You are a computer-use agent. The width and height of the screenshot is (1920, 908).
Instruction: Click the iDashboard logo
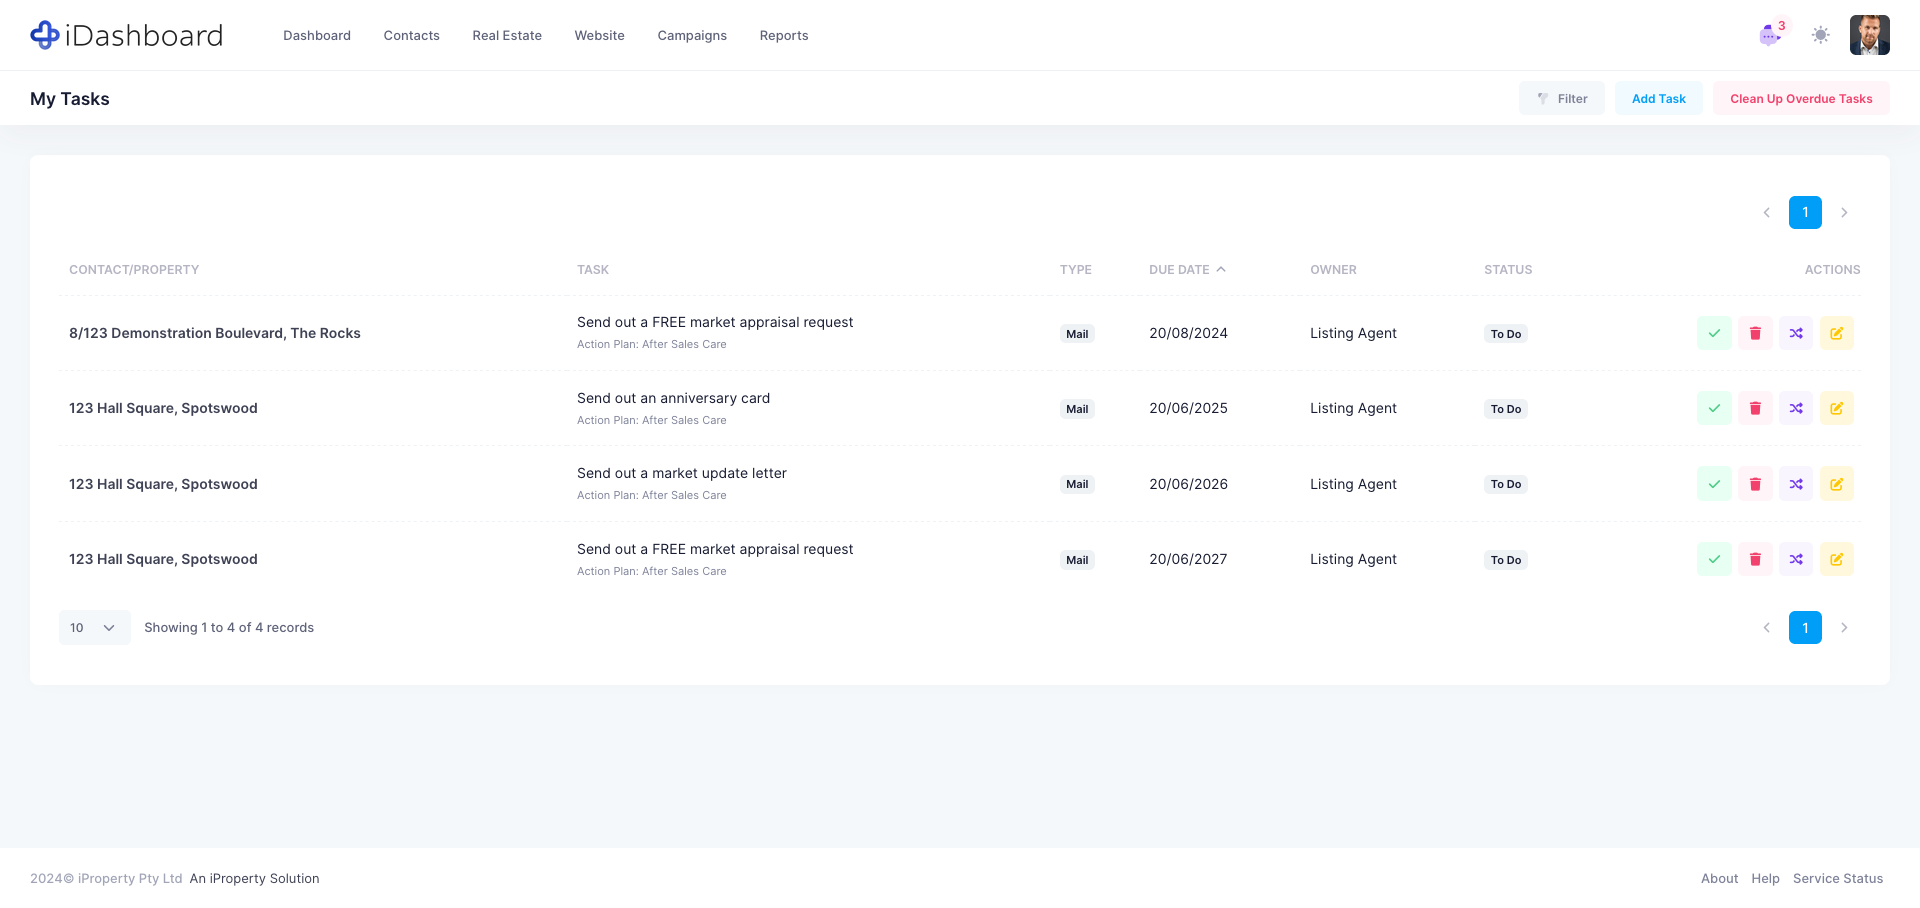127,35
